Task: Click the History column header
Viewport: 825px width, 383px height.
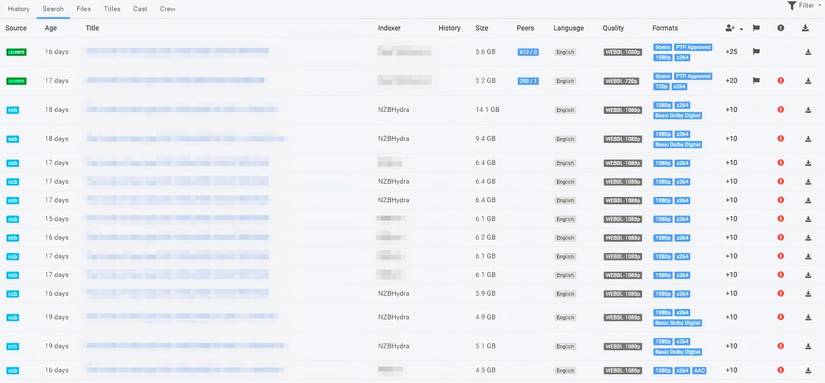Action: [449, 28]
